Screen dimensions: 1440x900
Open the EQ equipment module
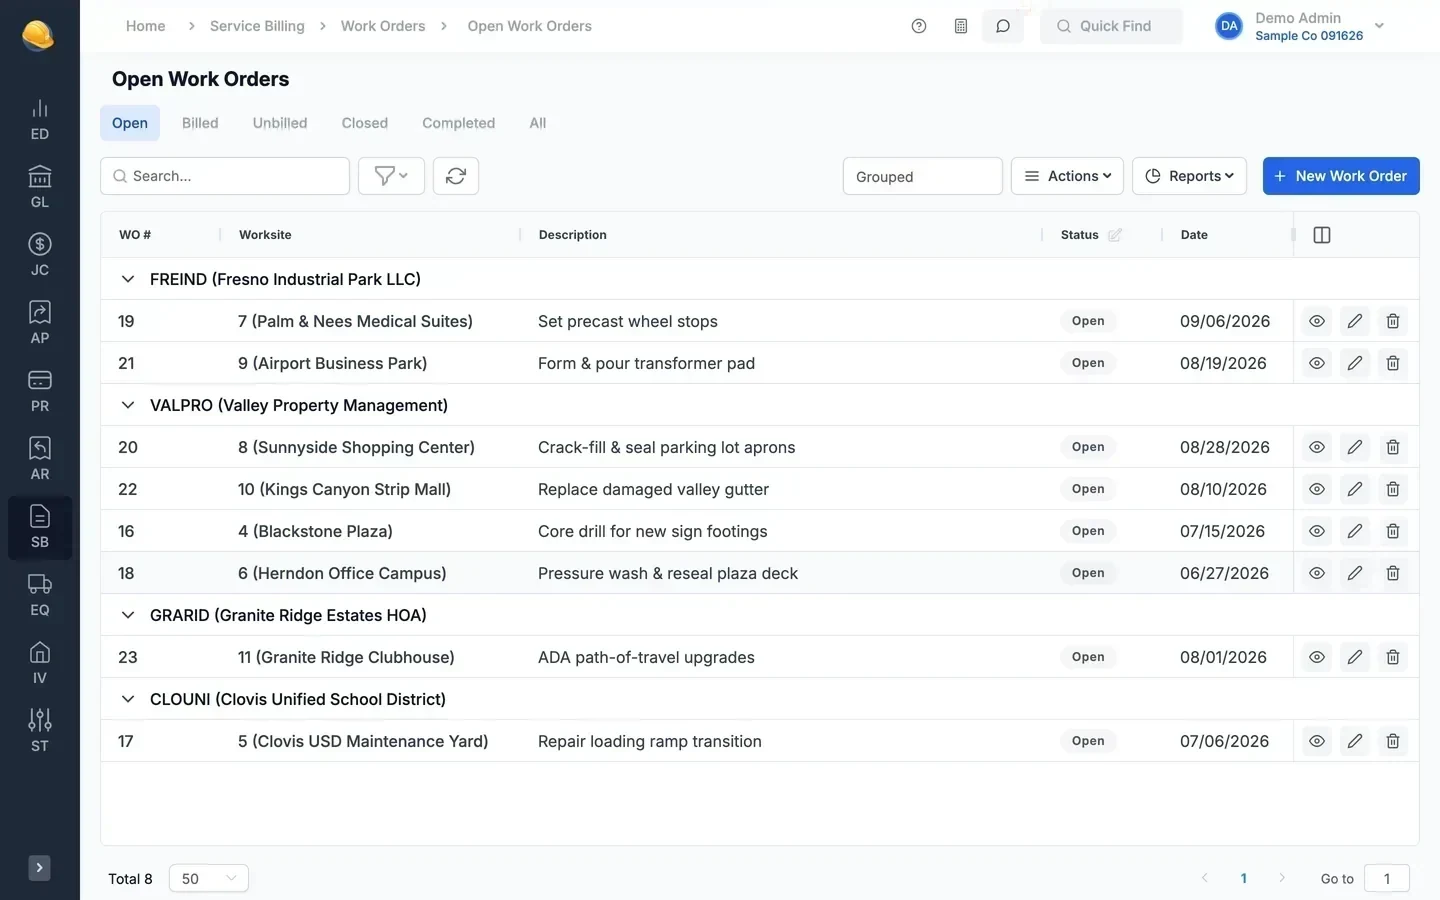[x=39, y=596]
